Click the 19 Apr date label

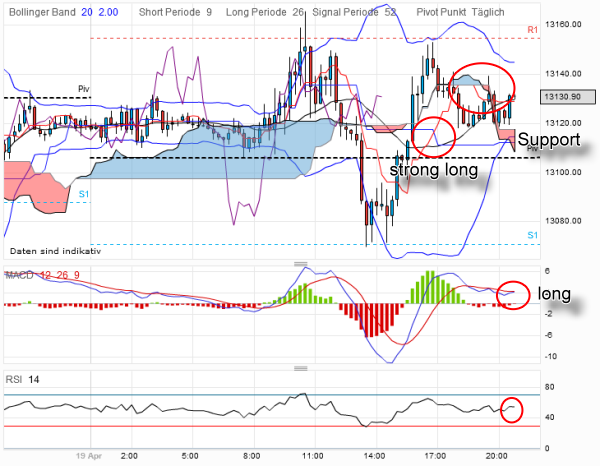point(89,456)
